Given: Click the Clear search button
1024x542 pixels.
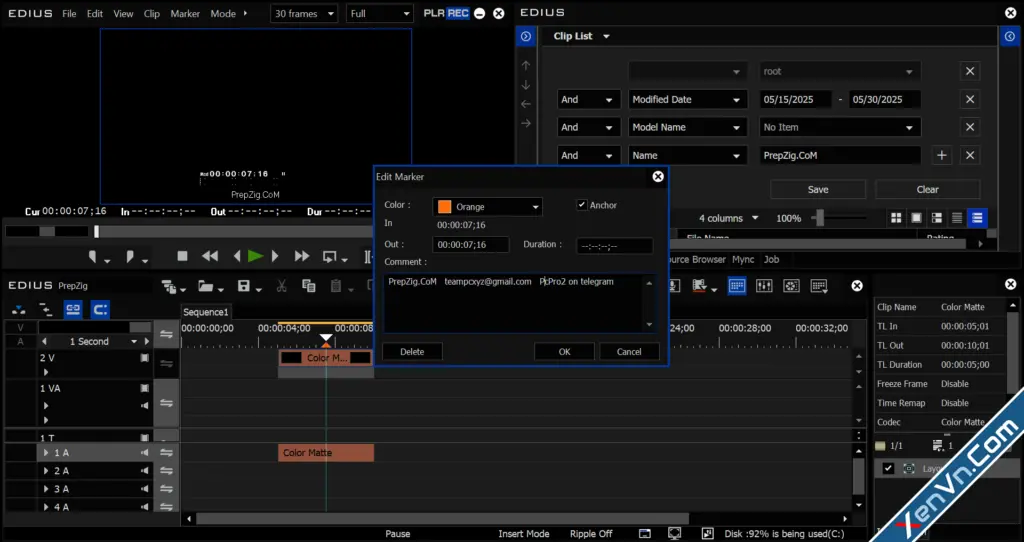Looking at the screenshot, I should pyautogui.click(x=927, y=189).
